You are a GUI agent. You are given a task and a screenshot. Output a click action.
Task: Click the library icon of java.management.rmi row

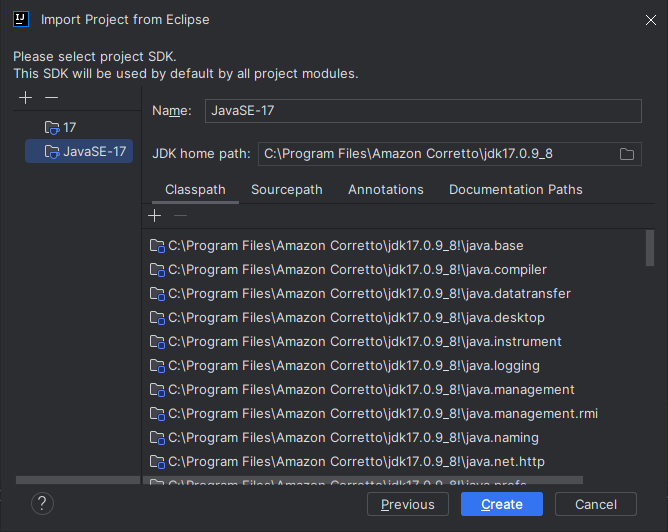pyautogui.click(x=157, y=414)
